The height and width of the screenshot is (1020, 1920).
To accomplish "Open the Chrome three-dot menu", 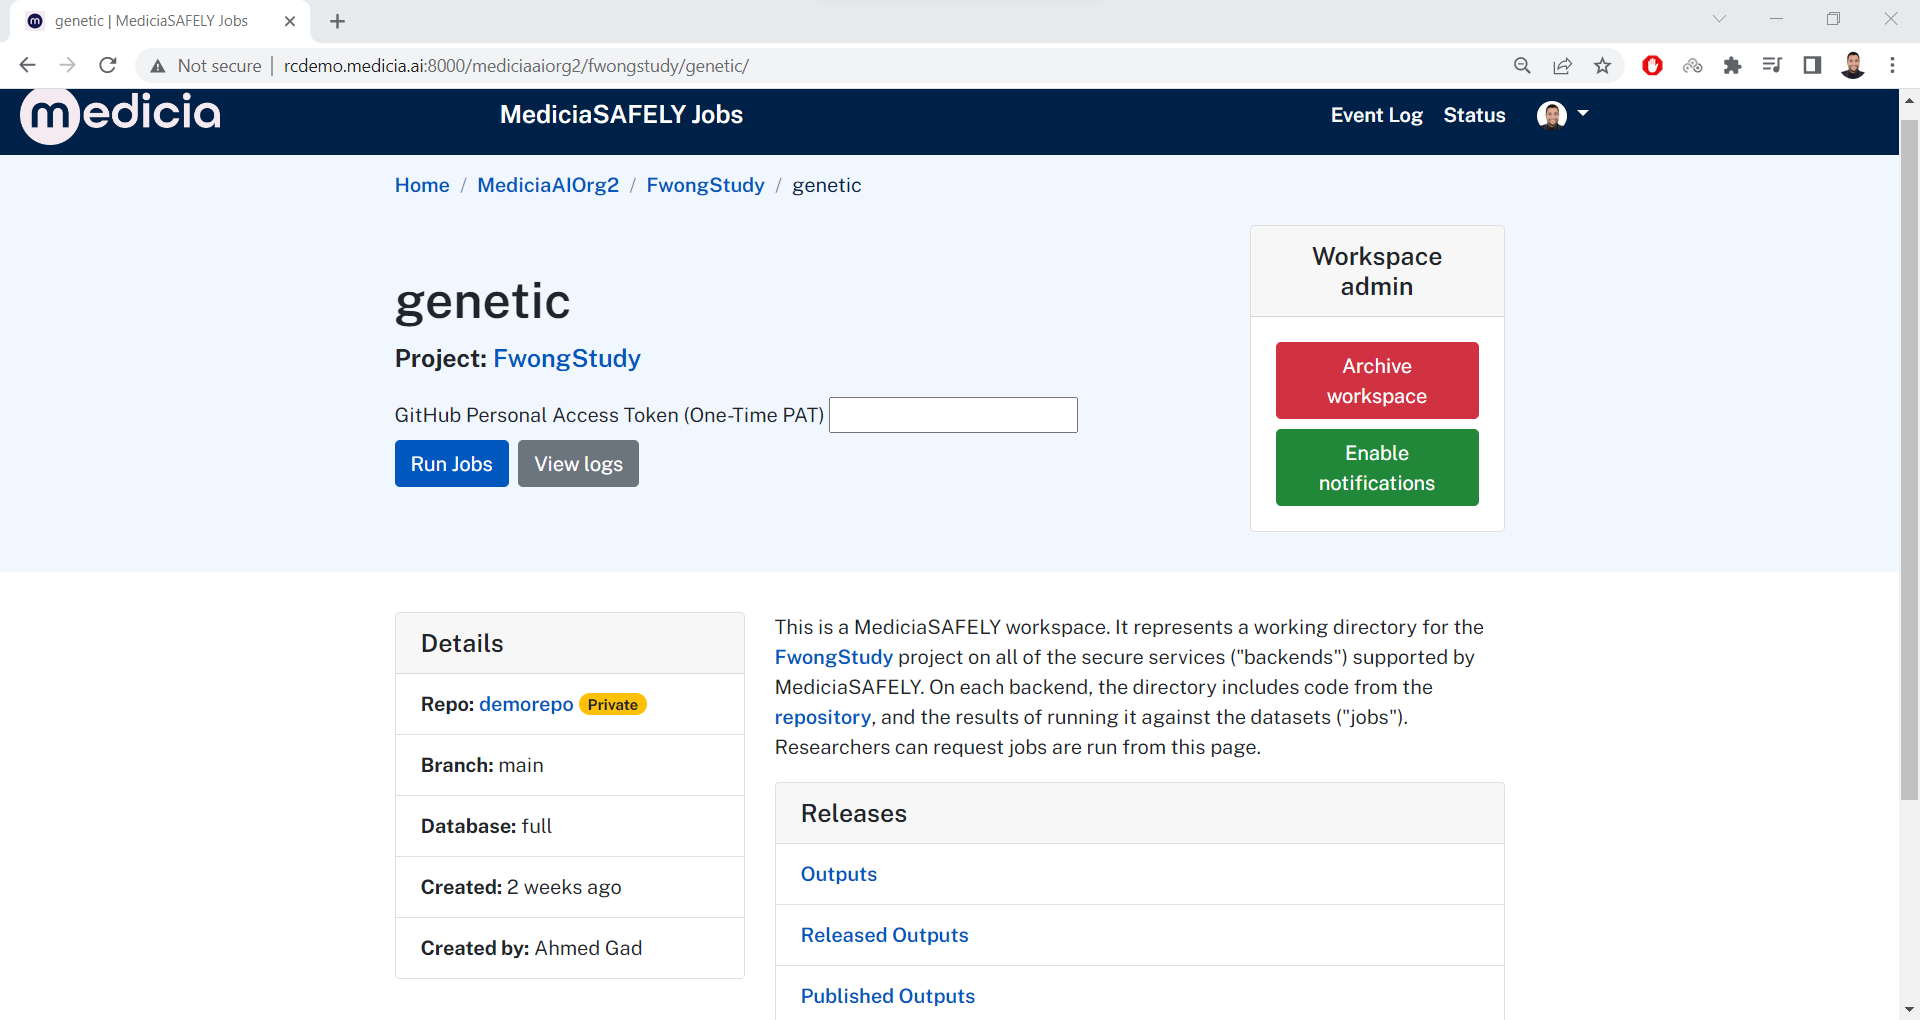I will [x=1892, y=66].
